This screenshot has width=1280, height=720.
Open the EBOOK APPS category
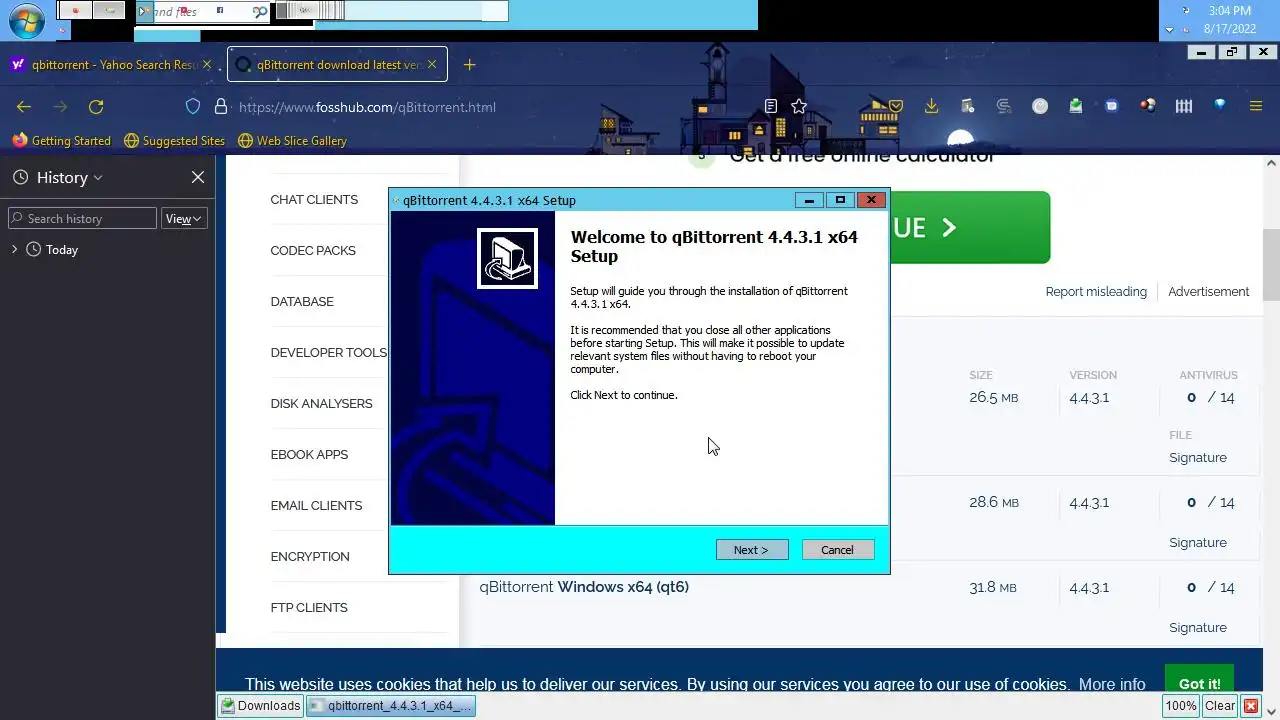click(x=309, y=455)
